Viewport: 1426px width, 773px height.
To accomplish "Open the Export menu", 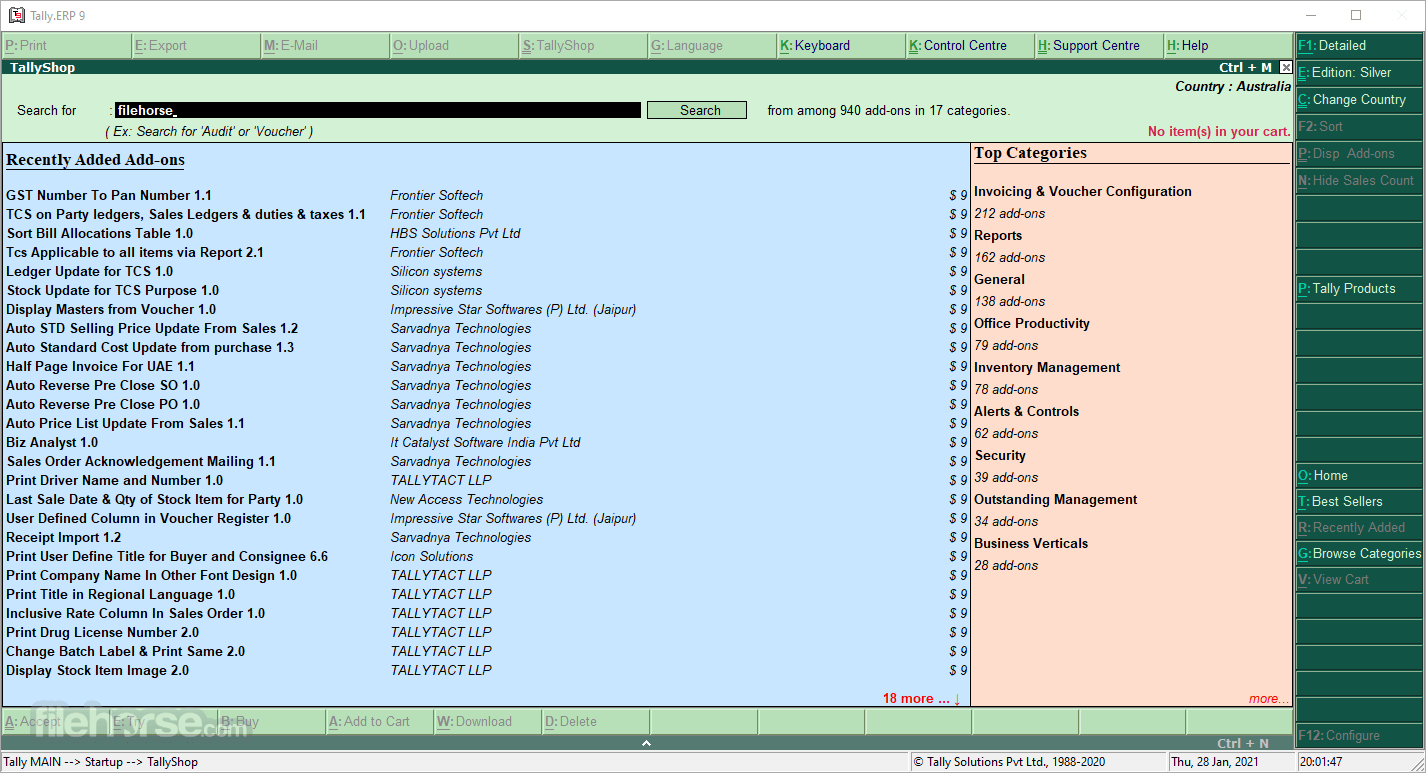I will pos(196,46).
